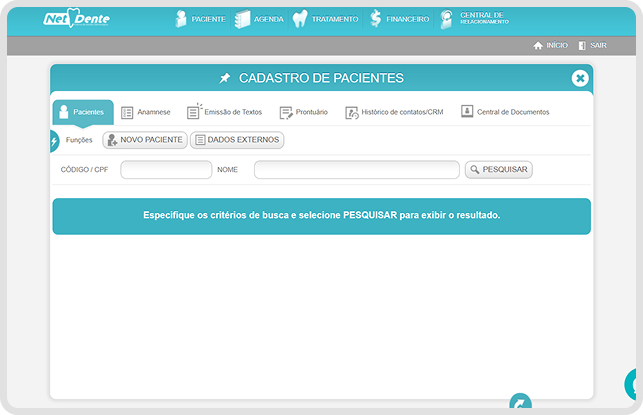Viewport: 643px width, 415px height.
Task: Click the tooth icon for treatment
Action: click(x=300, y=19)
